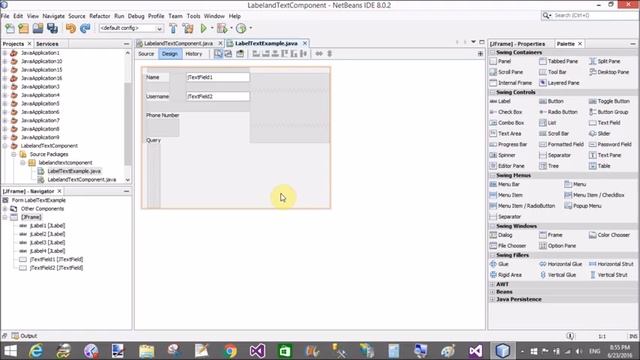Open the default config dropdown
This screenshot has width=640, height=360.
[159, 28]
